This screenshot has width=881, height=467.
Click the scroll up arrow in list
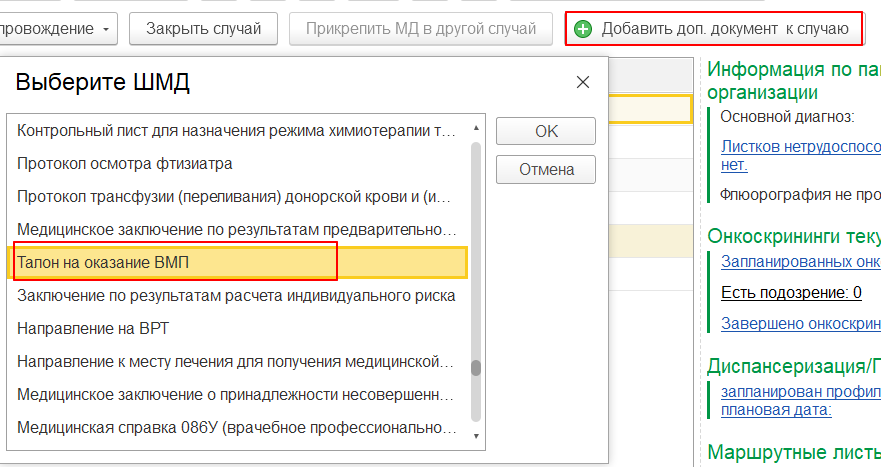click(476, 129)
